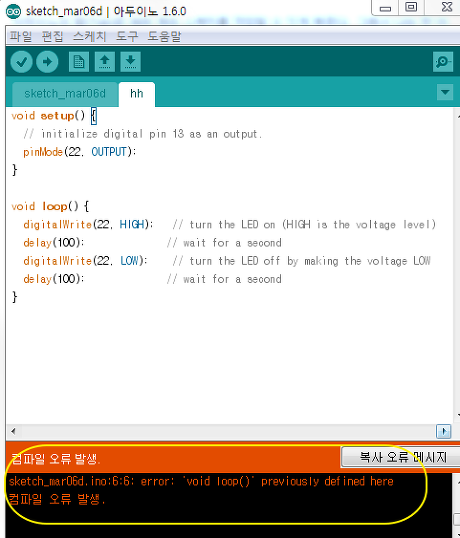Click the editor horizontal scrollbar right arrow
This screenshot has width=460, height=538.
coord(444,431)
